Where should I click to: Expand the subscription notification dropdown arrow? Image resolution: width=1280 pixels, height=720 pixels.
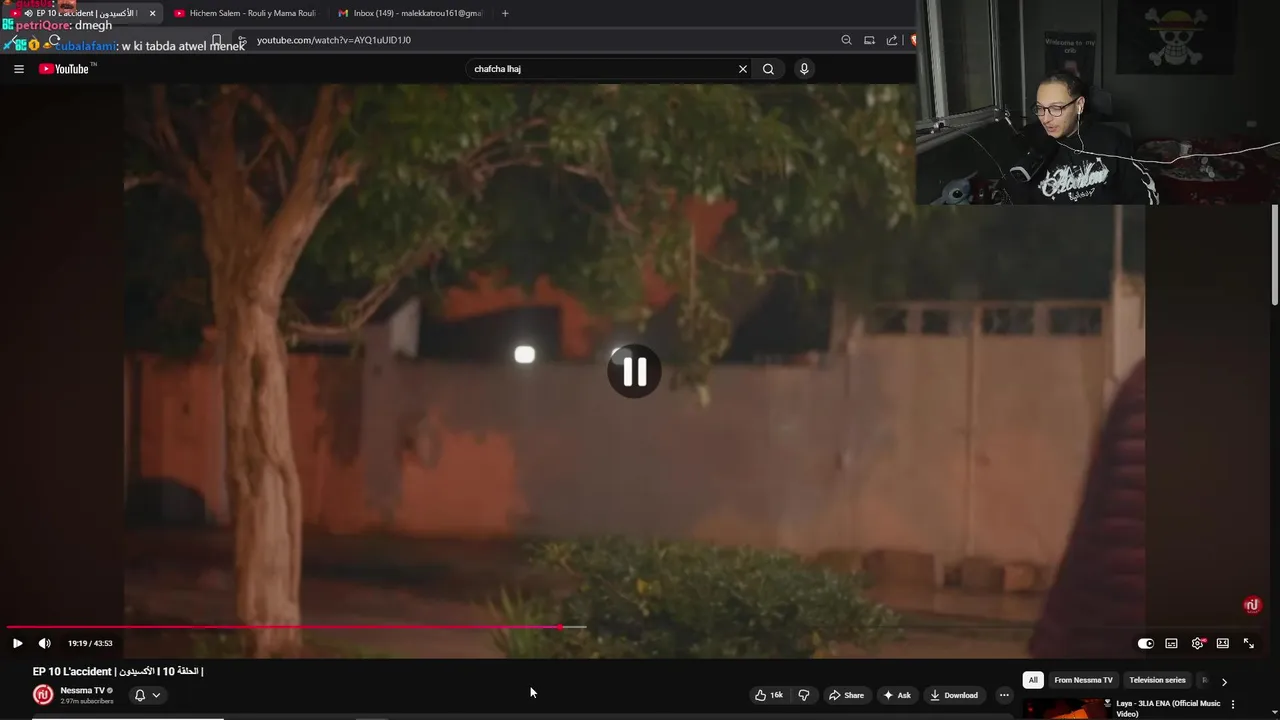click(156, 695)
